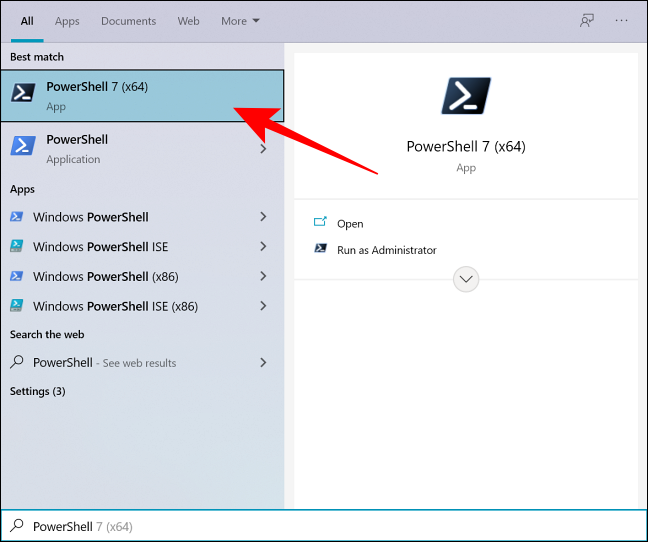The image size is (648, 542).
Task: Click the Settings (3) results heading
Action: click(x=37, y=391)
